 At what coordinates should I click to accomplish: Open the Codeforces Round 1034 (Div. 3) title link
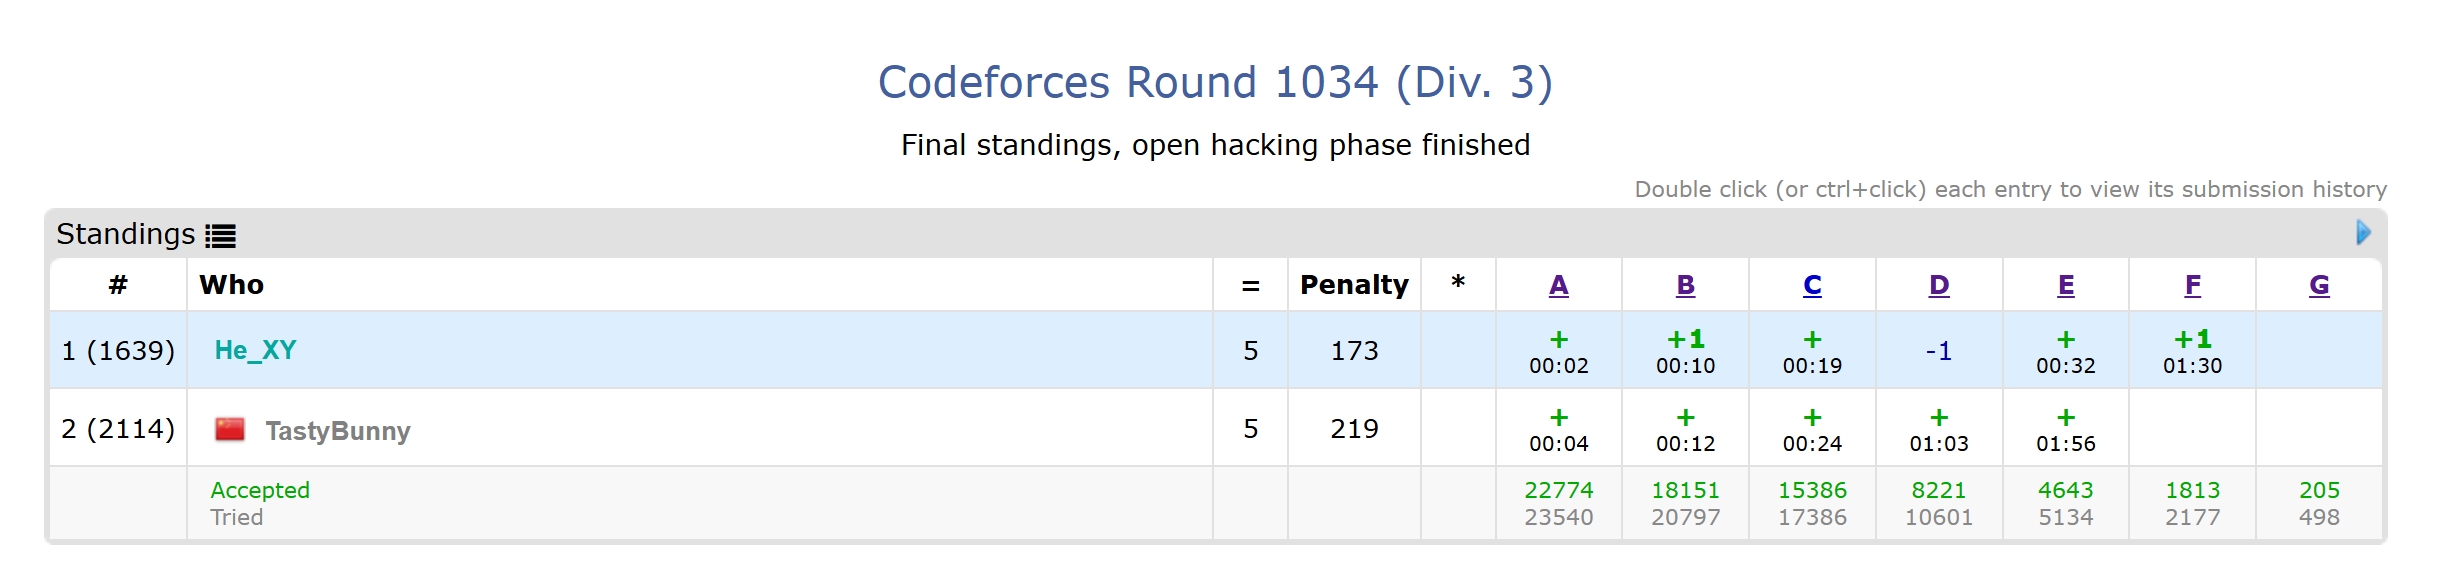tap(1215, 82)
